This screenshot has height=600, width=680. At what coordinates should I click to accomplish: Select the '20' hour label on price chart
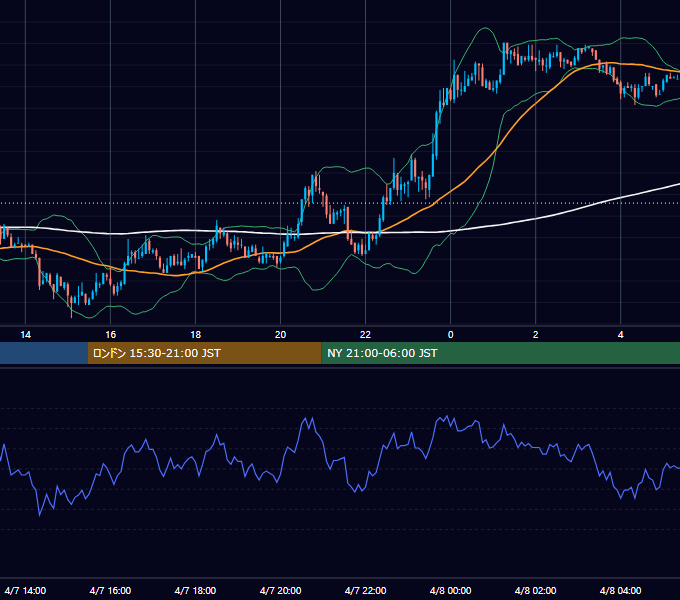click(x=281, y=335)
